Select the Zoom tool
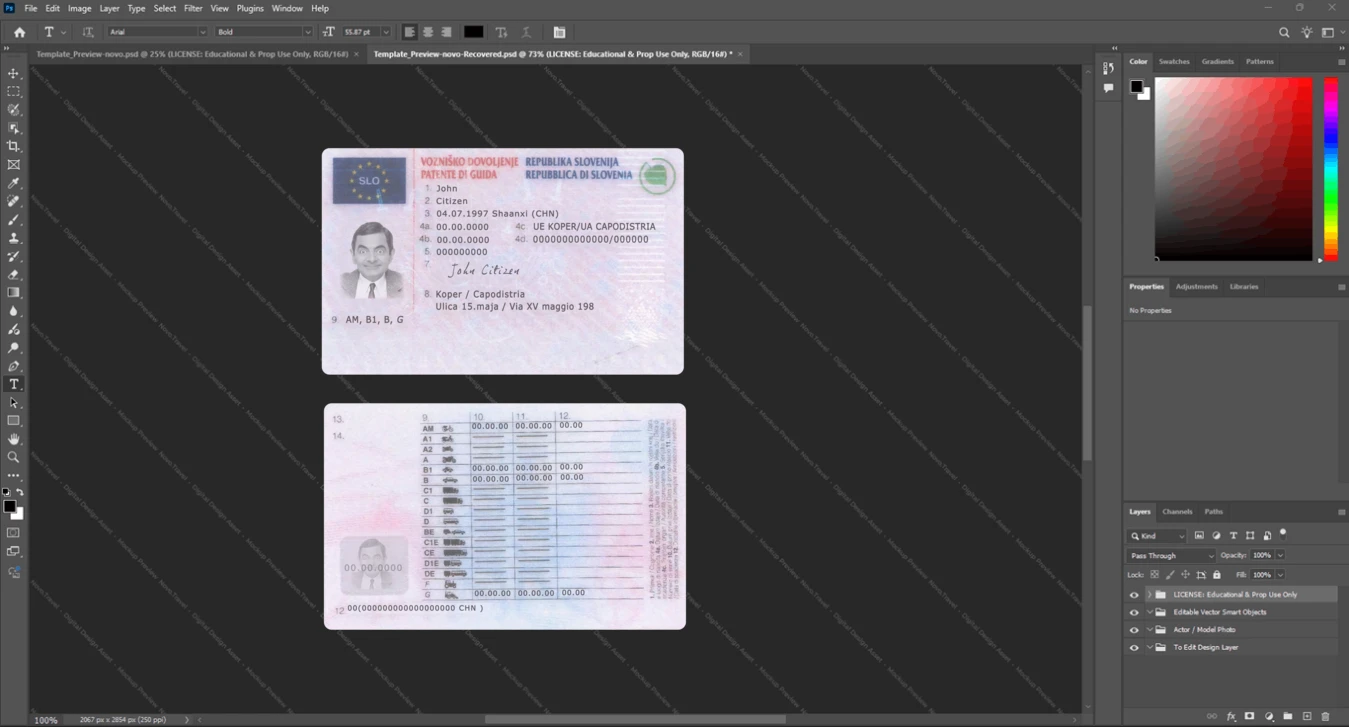 (14, 457)
